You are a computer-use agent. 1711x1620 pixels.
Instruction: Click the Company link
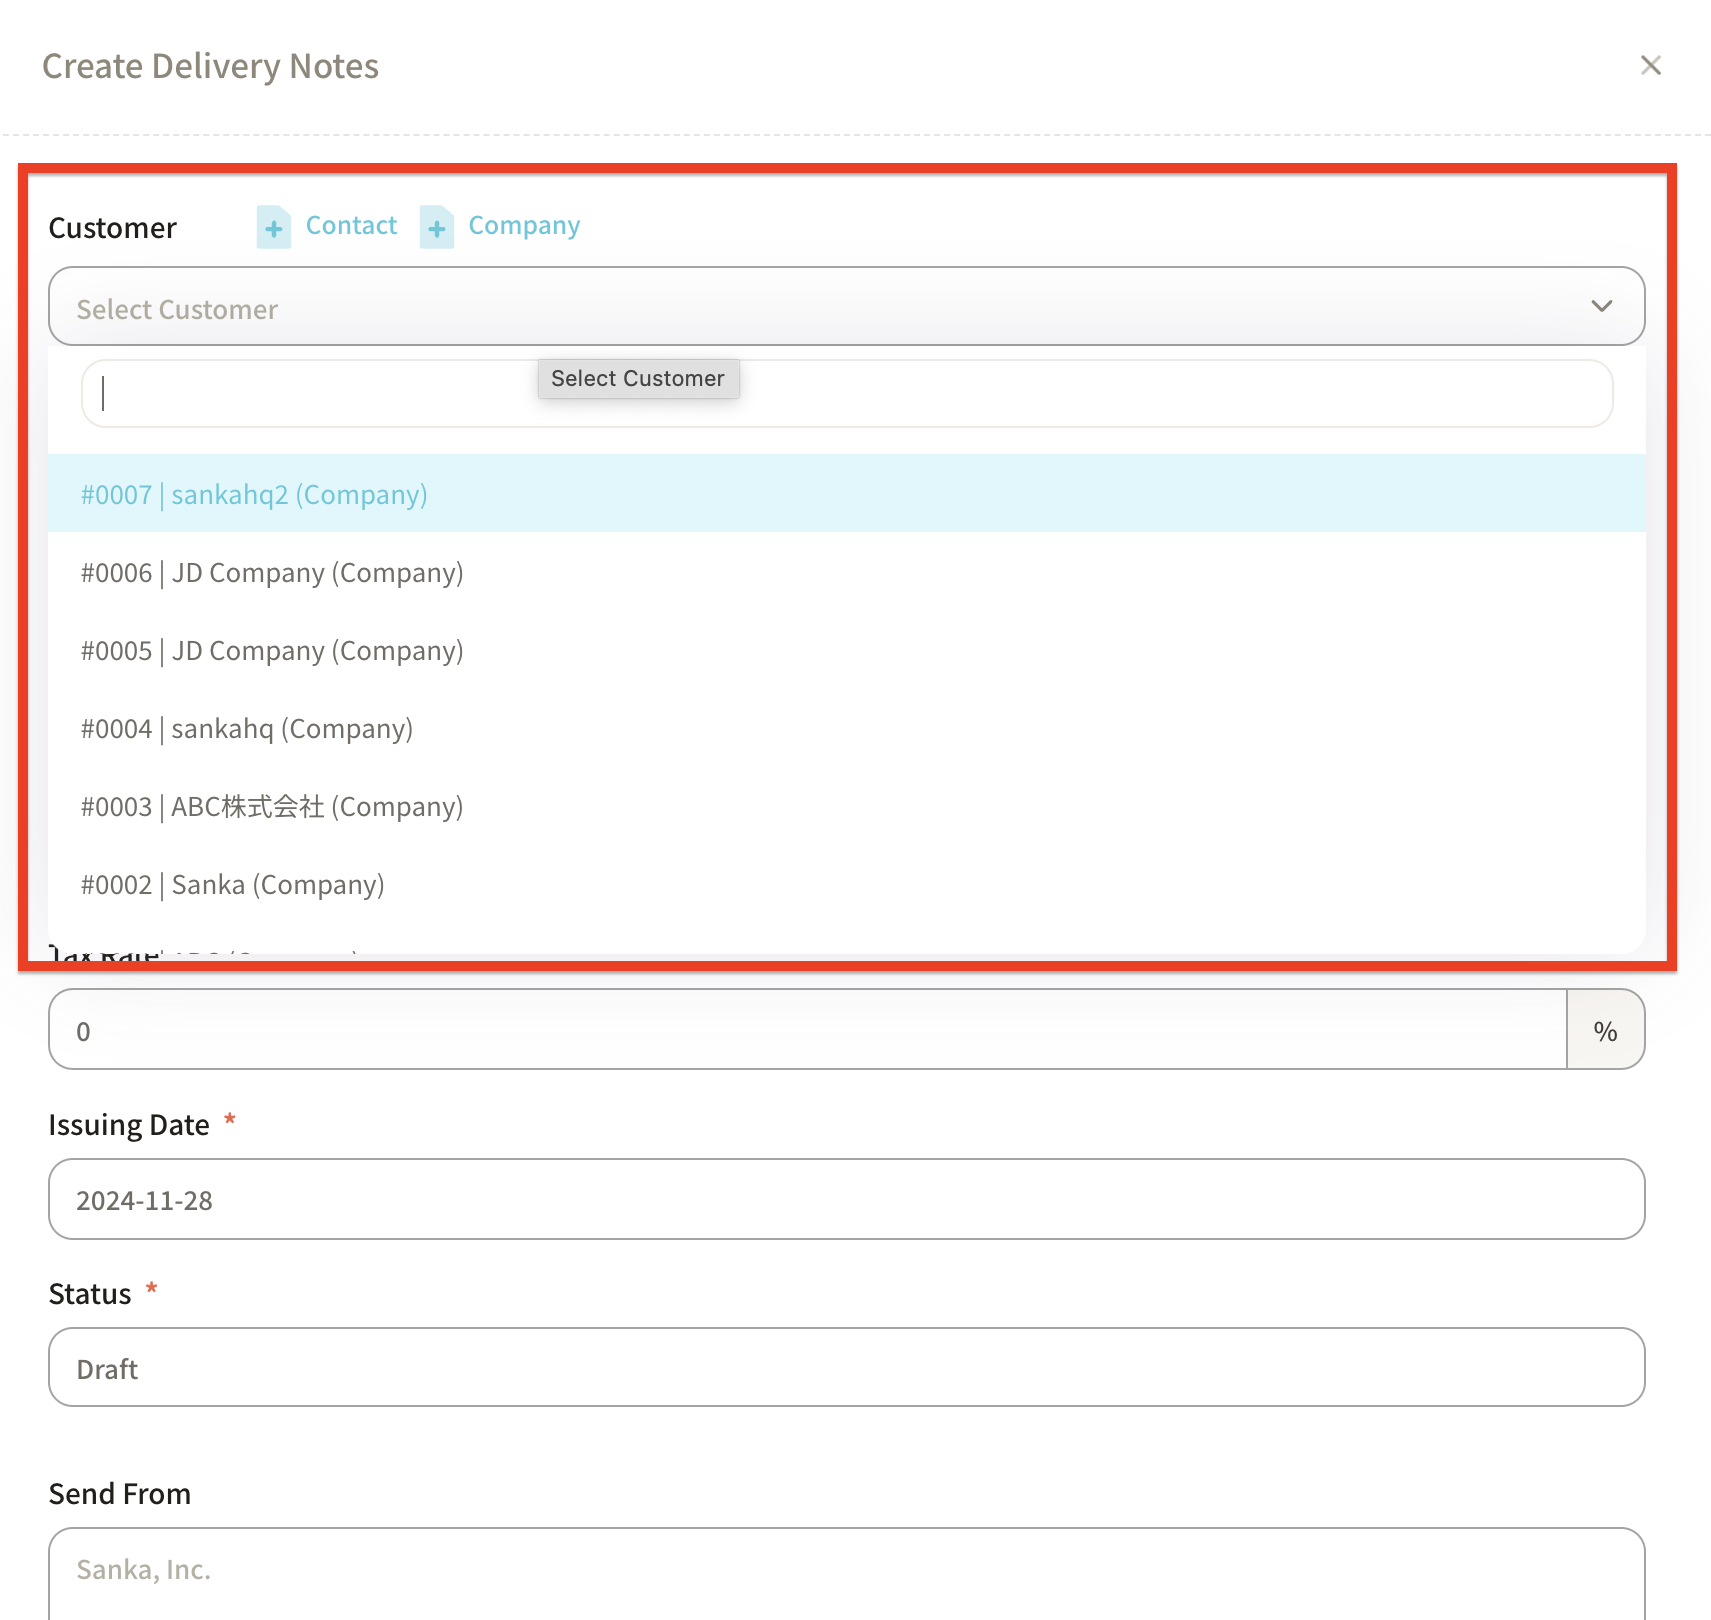point(524,226)
